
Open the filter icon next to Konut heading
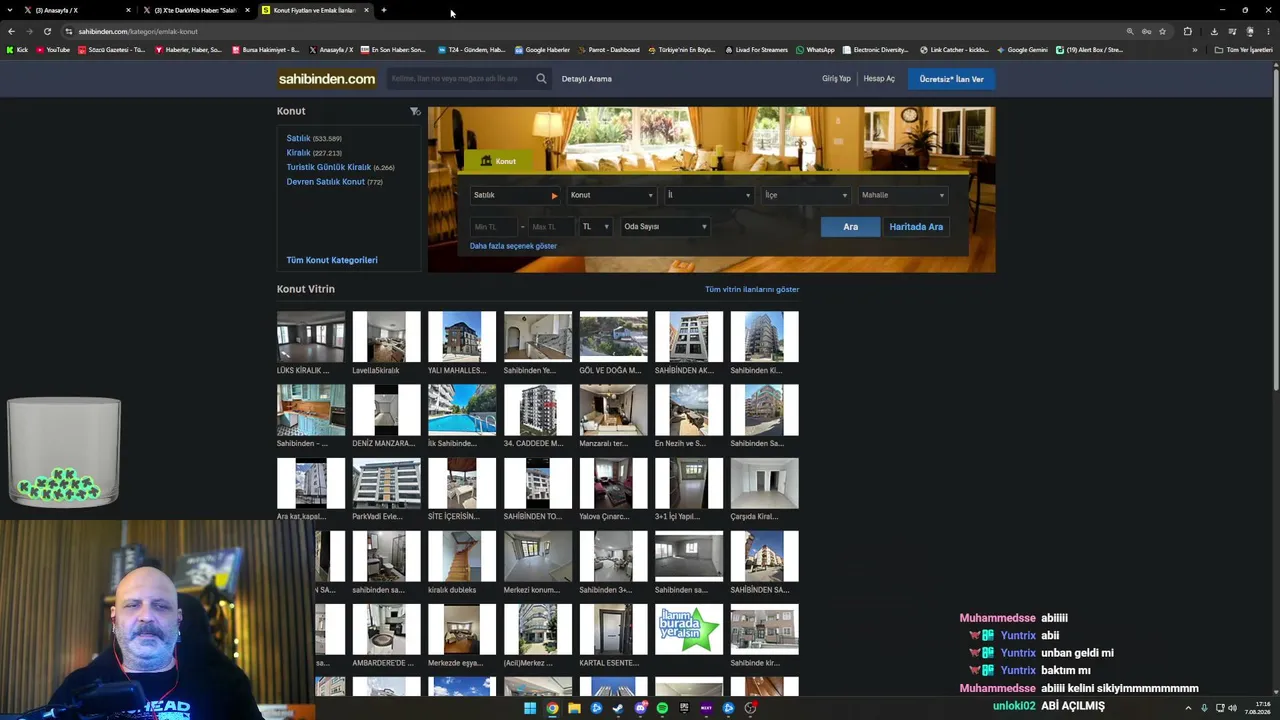(x=415, y=111)
